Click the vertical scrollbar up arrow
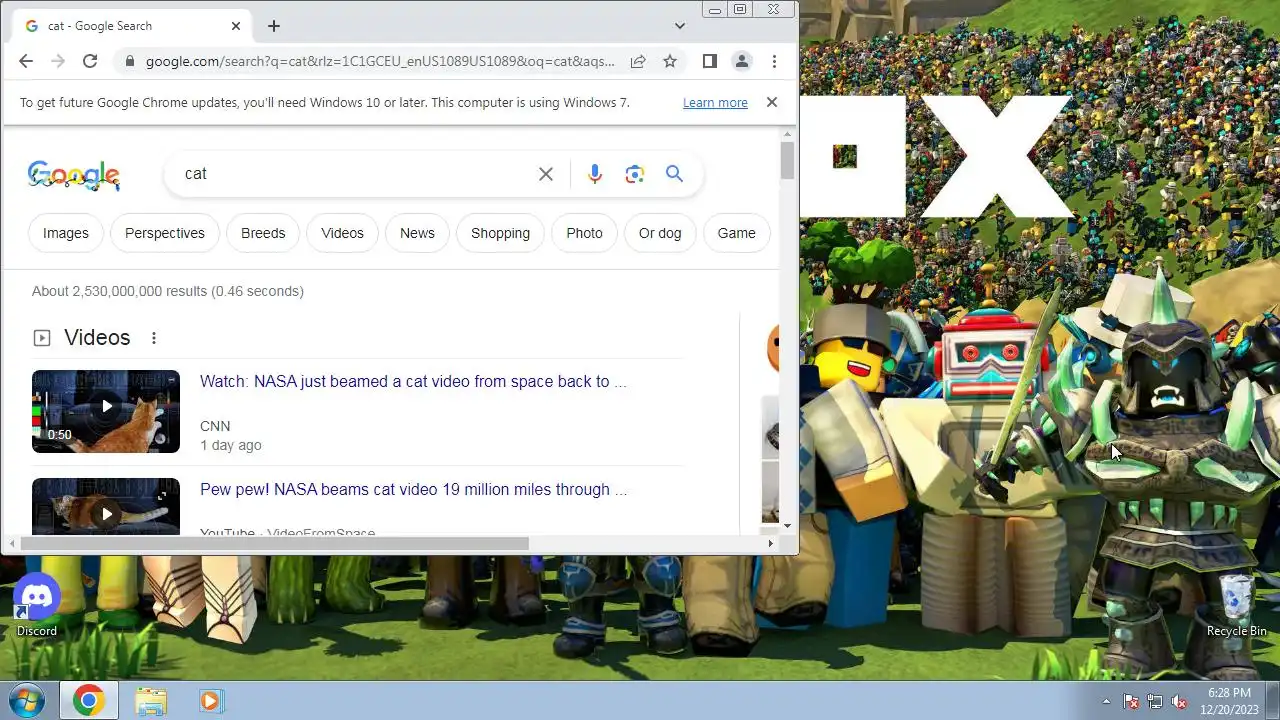Screen dimensions: 1280x720 [x=788, y=134]
